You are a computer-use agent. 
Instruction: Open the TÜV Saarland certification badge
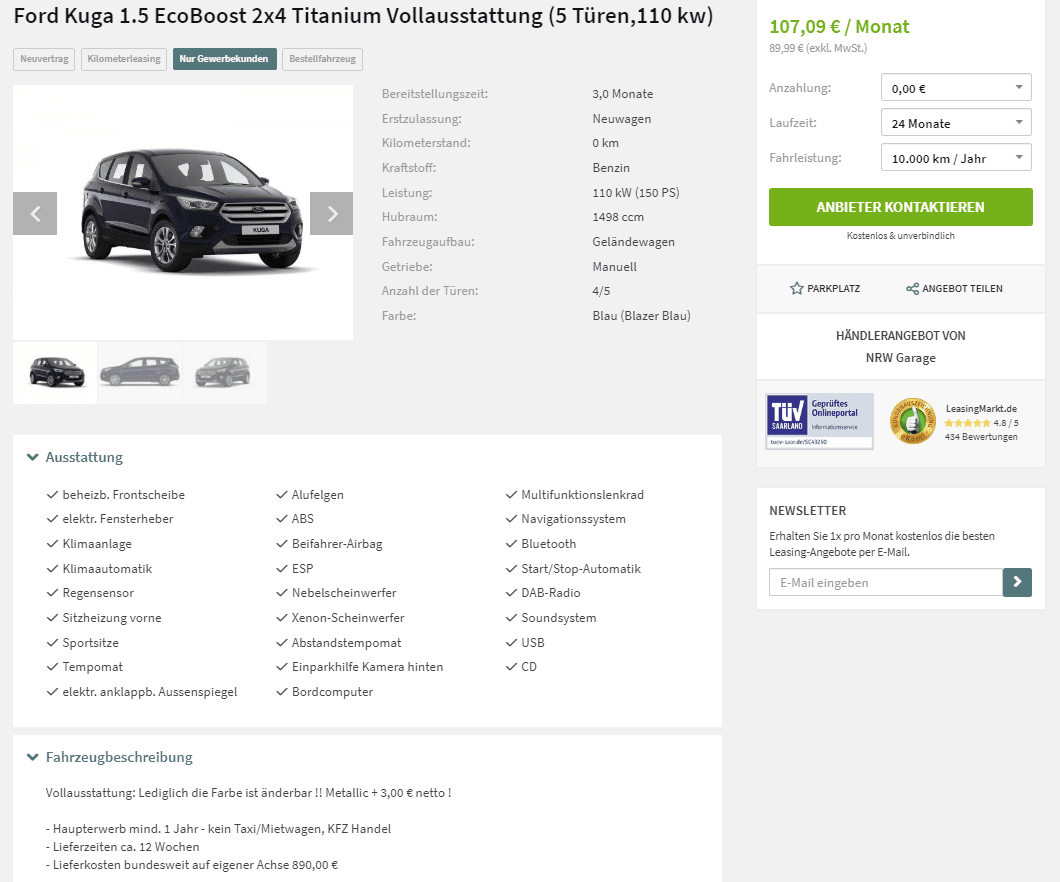click(819, 422)
